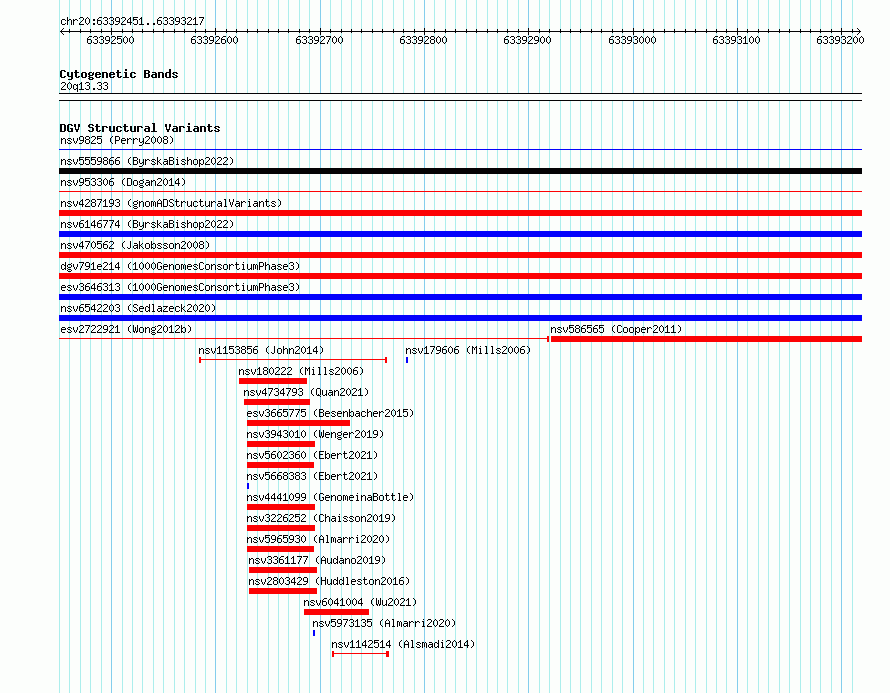Click the blue nsv6146774 variant bar
This screenshot has width=890, height=693.
(460, 234)
